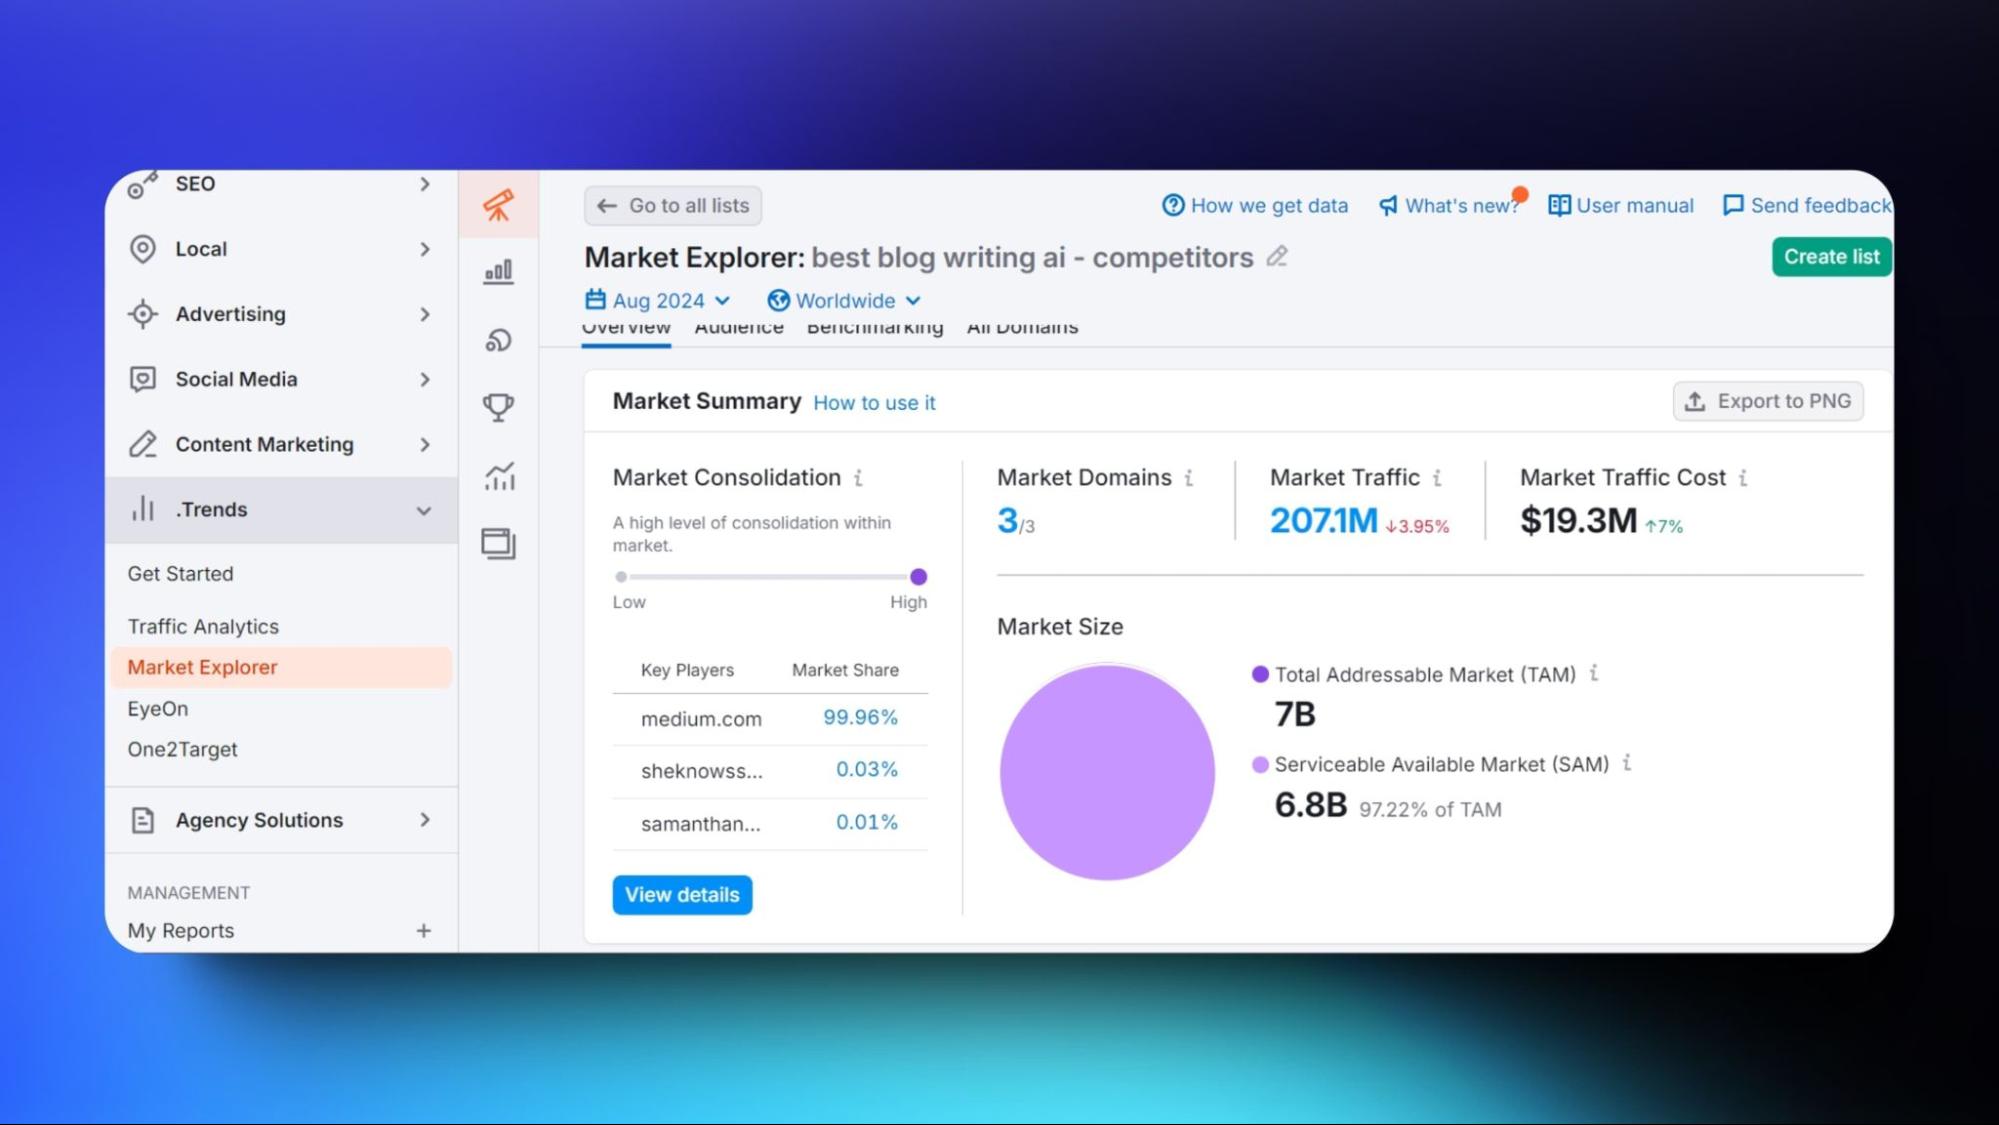
Task: Show Market Consolidation info tooltip icon
Action: coord(858,478)
